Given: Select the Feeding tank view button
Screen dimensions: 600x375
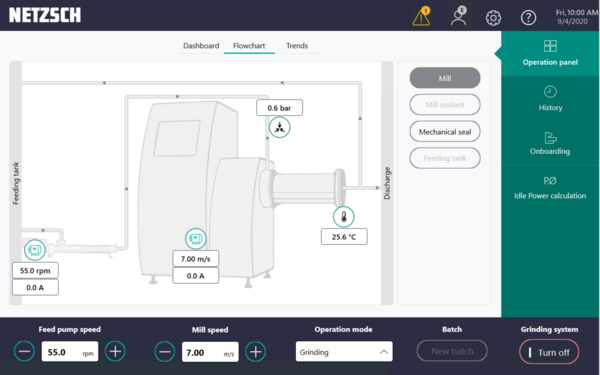Looking at the screenshot, I should [445, 158].
